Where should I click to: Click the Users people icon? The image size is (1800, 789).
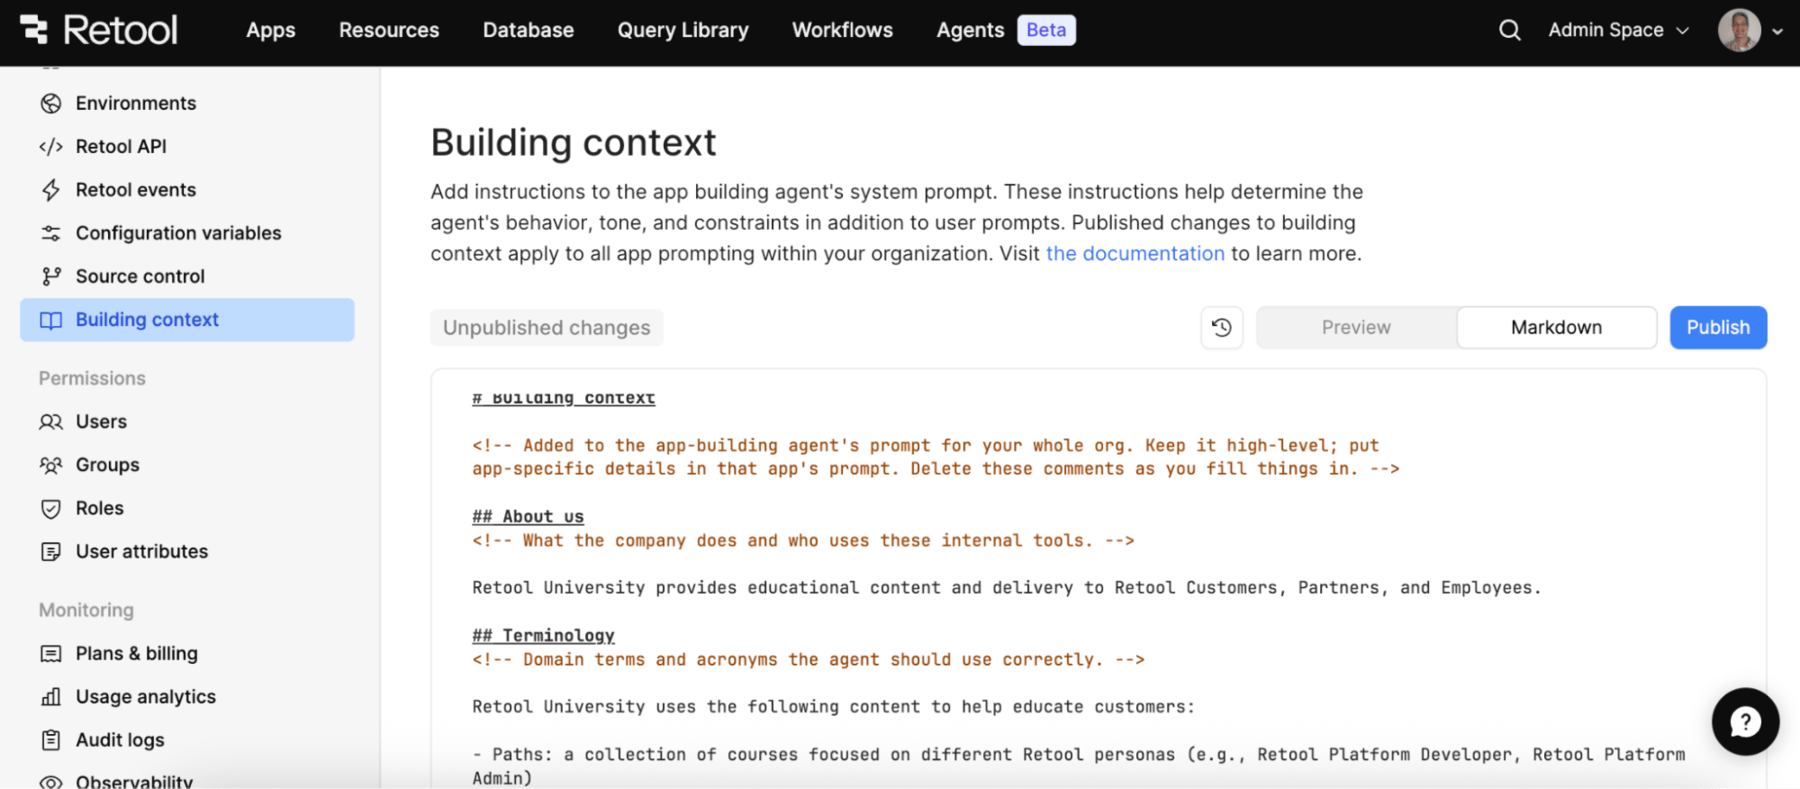point(51,422)
